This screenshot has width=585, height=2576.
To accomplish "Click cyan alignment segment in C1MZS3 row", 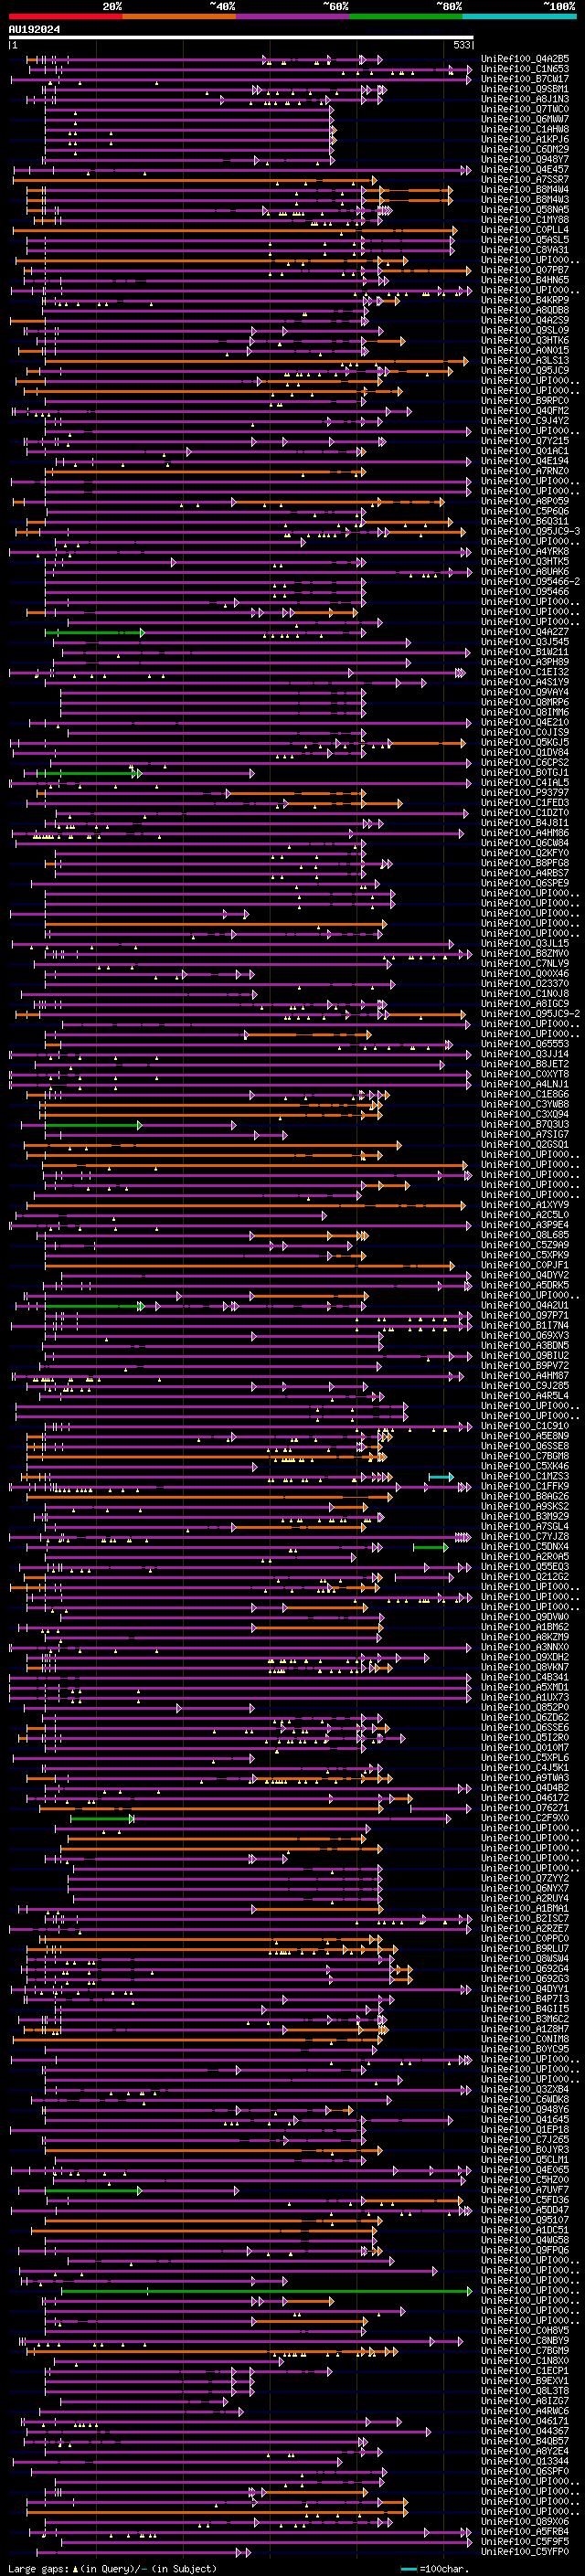I will pyautogui.click(x=441, y=1477).
